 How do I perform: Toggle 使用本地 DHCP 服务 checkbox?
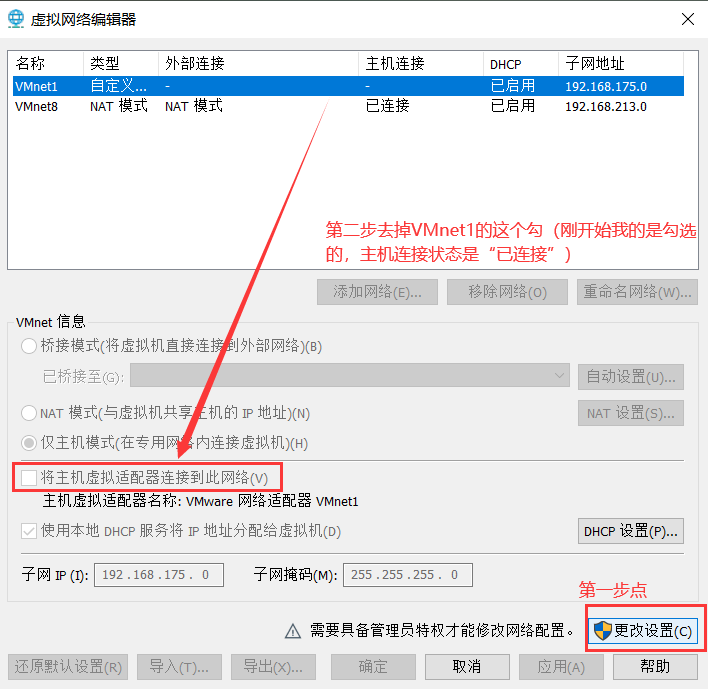(29, 531)
